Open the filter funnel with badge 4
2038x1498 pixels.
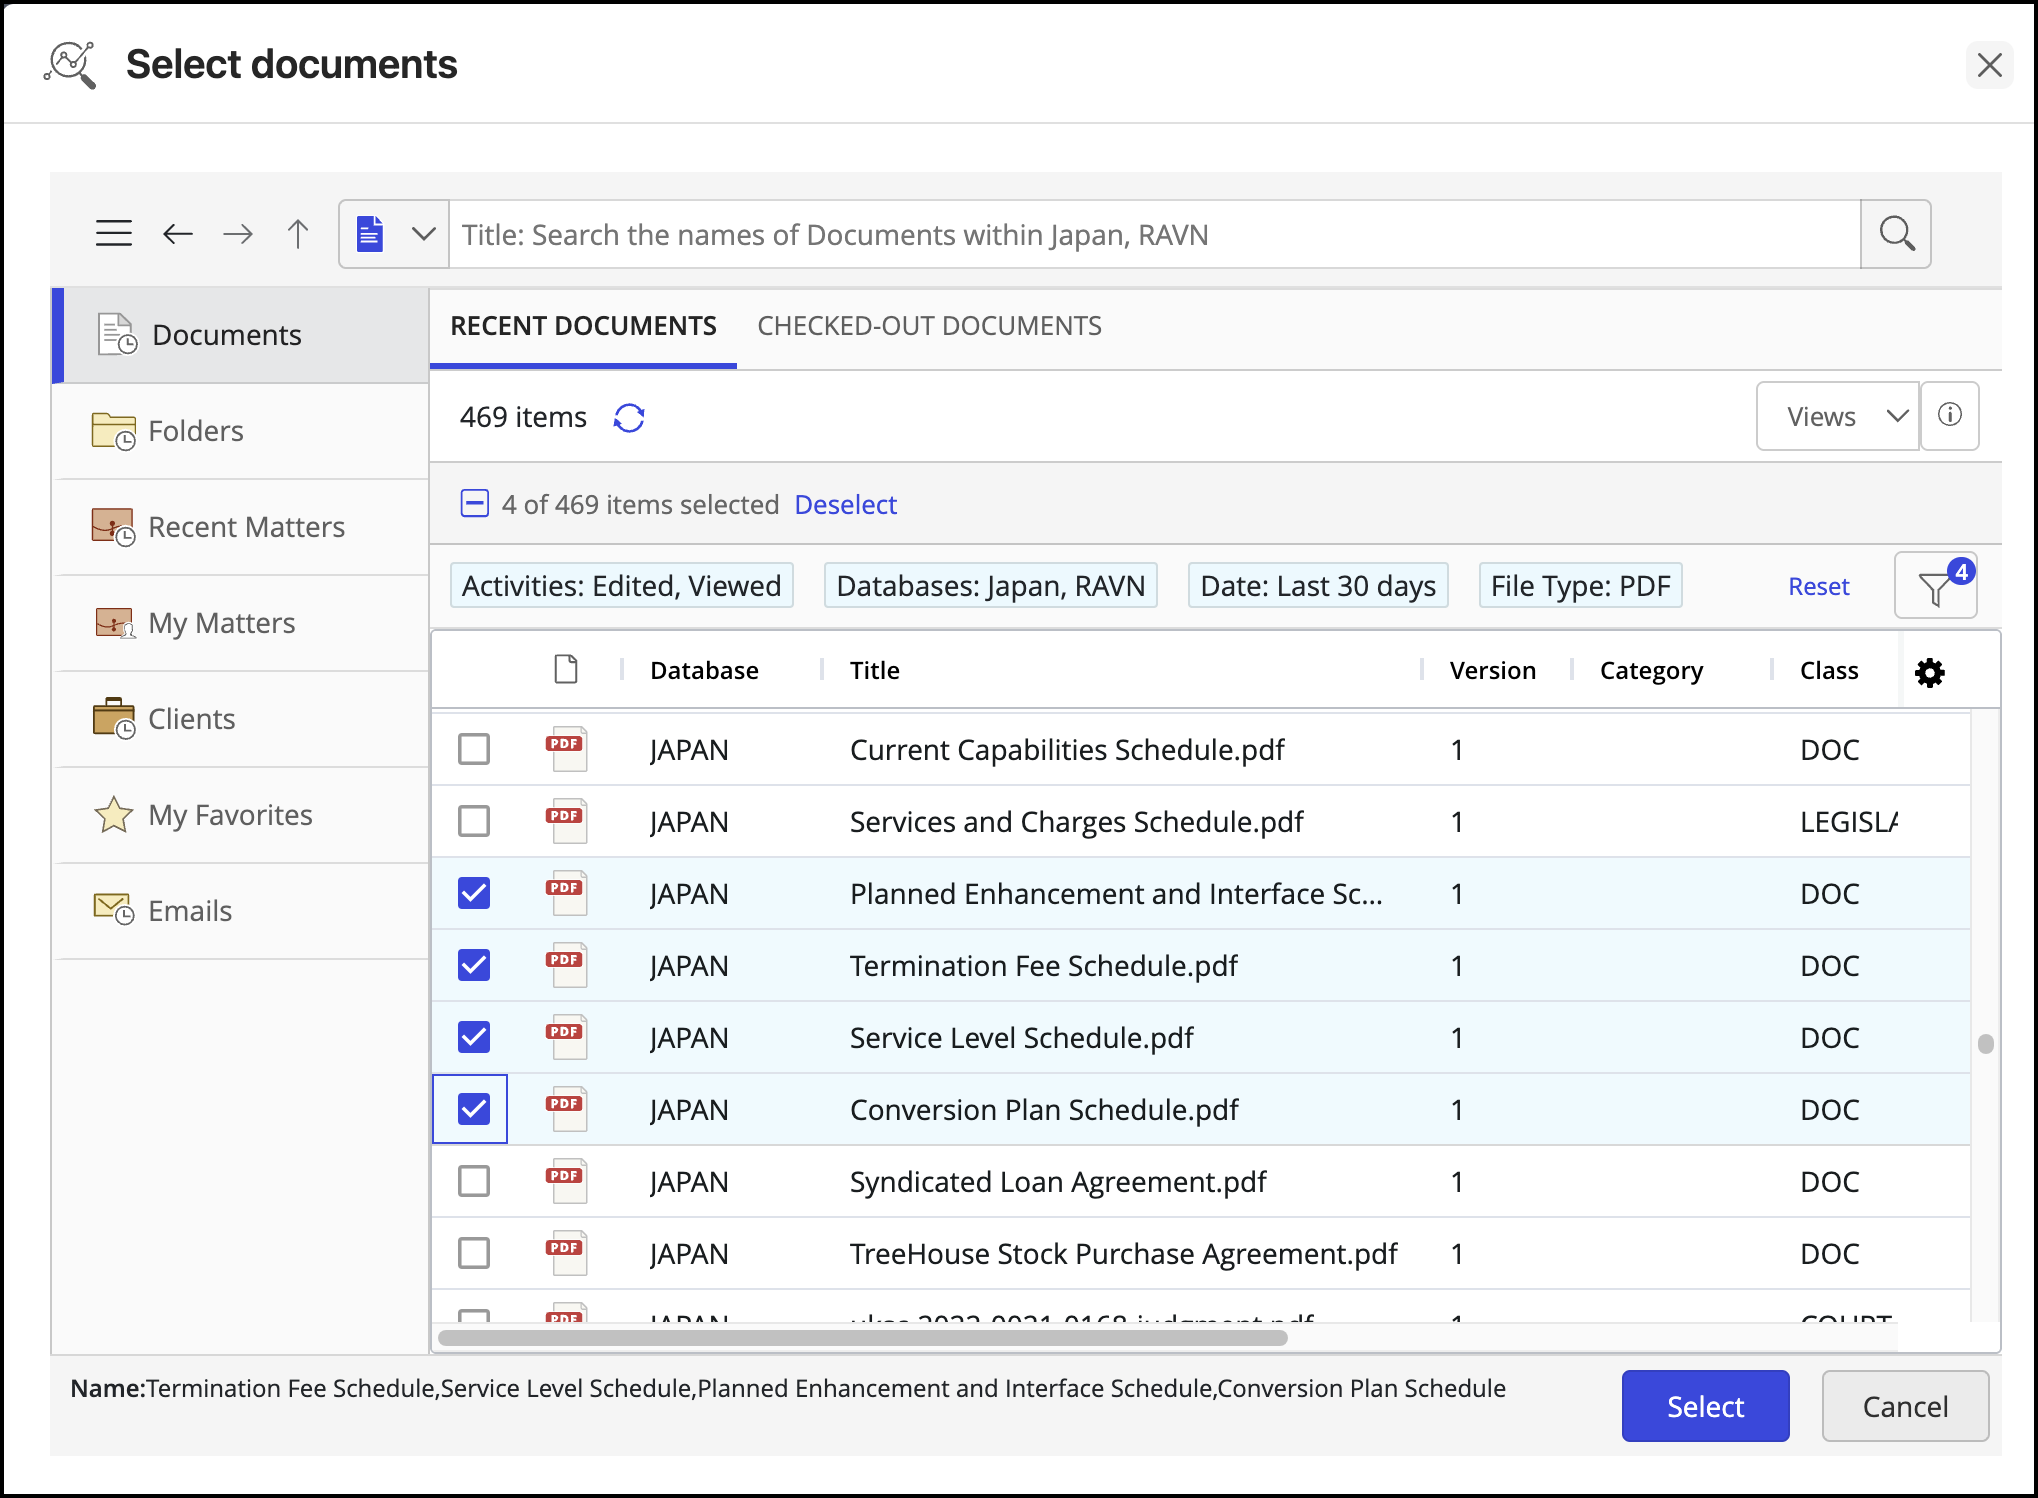point(1935,587)
